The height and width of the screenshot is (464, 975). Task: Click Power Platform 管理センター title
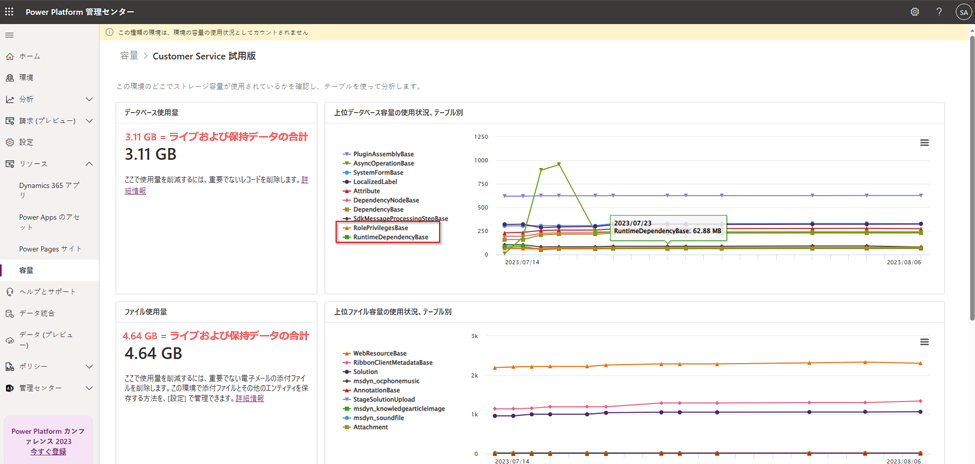(x=80, y=12)
